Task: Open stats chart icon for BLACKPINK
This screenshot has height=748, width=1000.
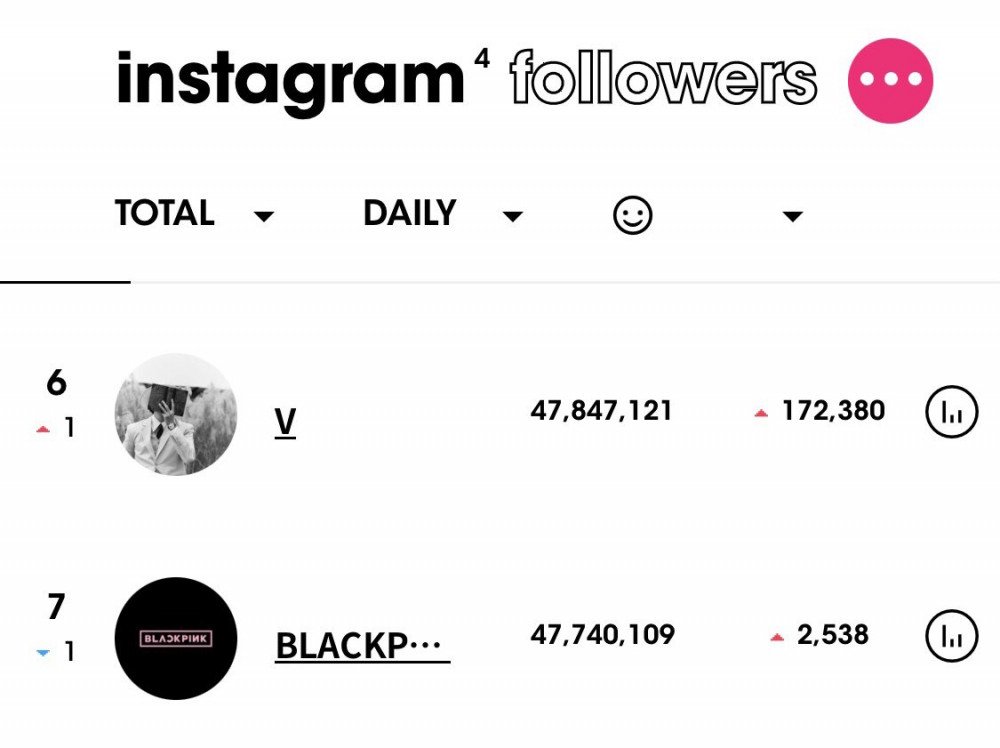Action: [x=951, y=635]
